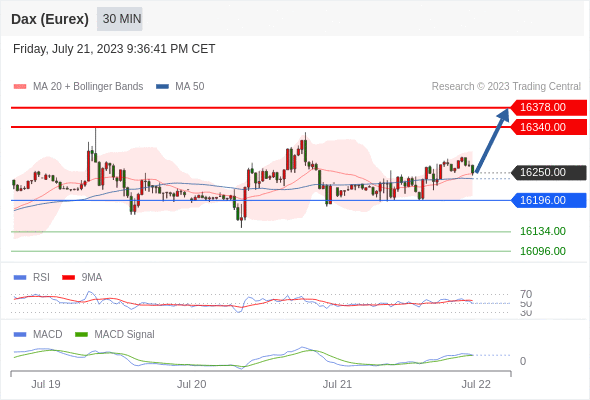Select the 16196.00 pivot price tag
The image size is (590, 400).
[x=549, y=200]
